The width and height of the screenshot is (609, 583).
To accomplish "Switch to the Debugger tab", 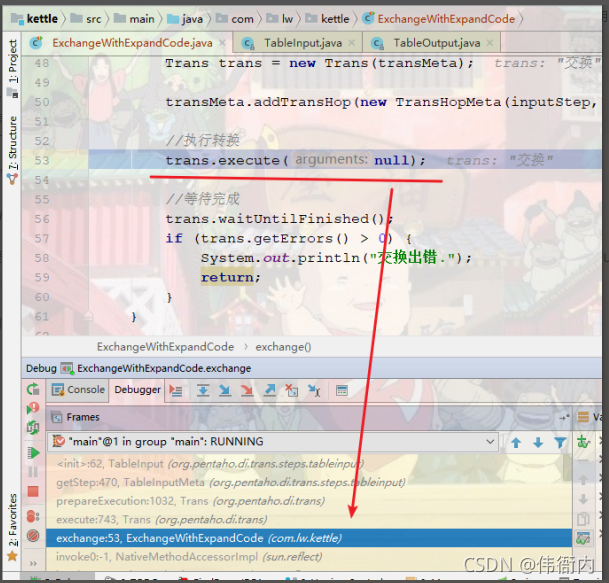I will (x=137, y=390).
